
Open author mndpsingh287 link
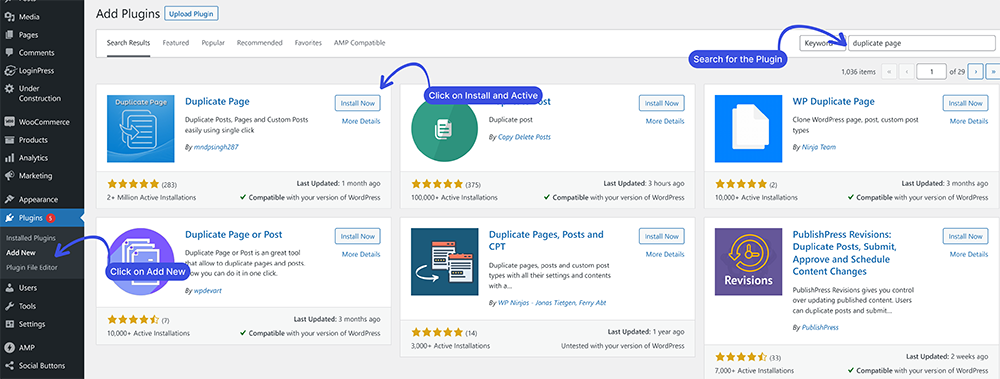tap(216, 147)
